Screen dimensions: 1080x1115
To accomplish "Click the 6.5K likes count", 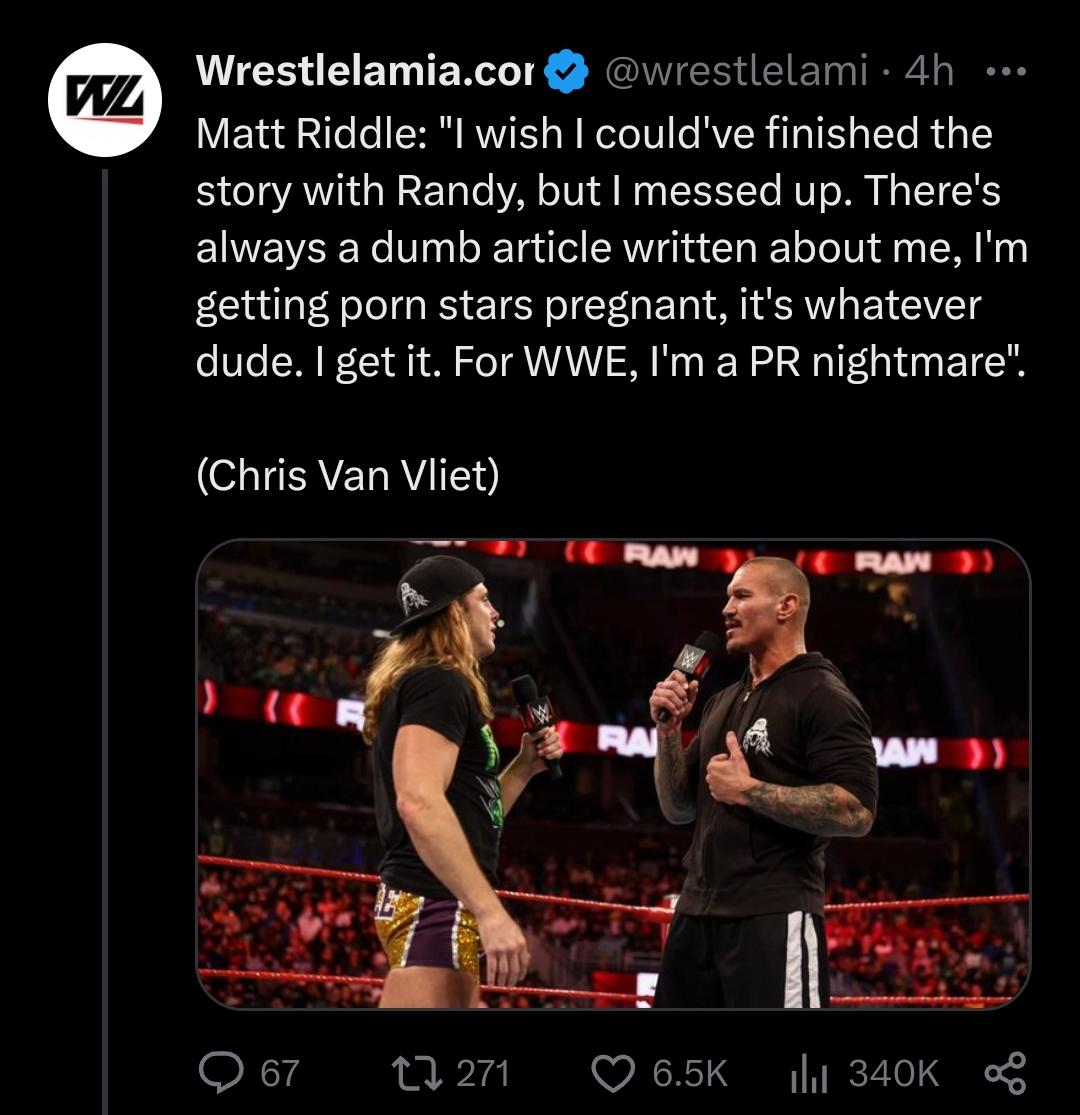I will pos(690,1073).
